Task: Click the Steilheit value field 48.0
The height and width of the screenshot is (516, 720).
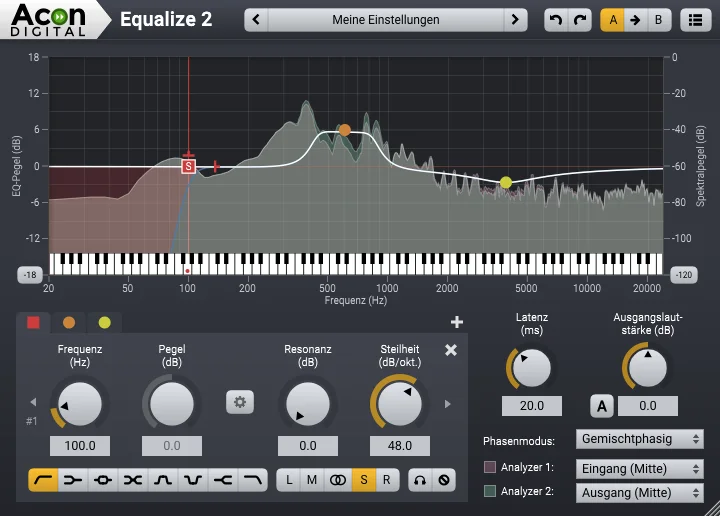Action: point(399,446)
